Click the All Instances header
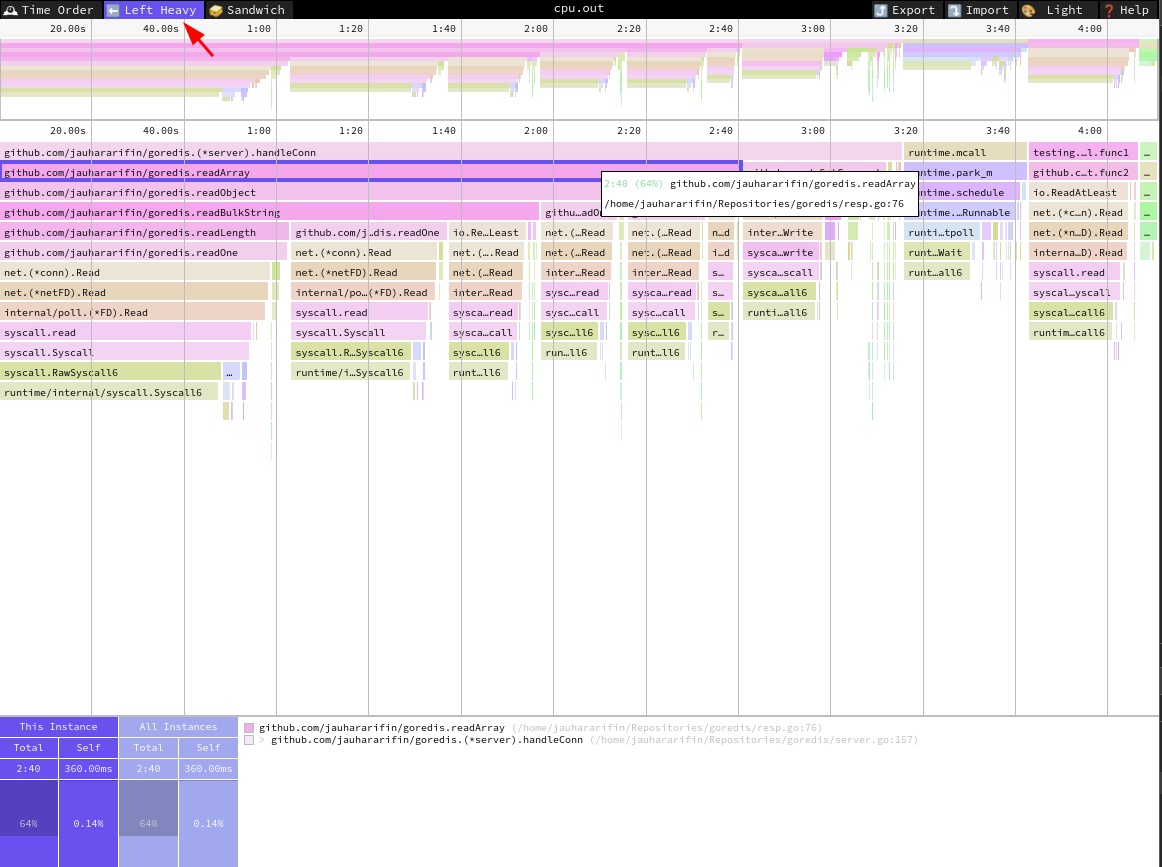This screenshot has height=867, width=1162. (x=178, y=727)
